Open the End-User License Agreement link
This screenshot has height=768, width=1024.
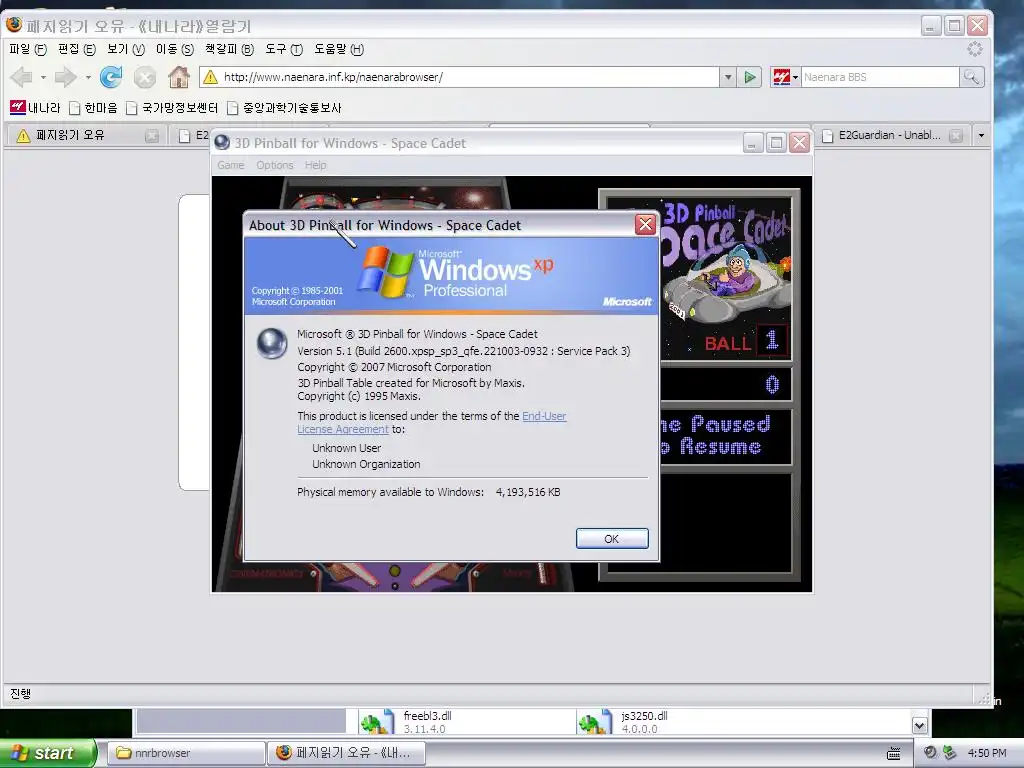tap(432, 423)
